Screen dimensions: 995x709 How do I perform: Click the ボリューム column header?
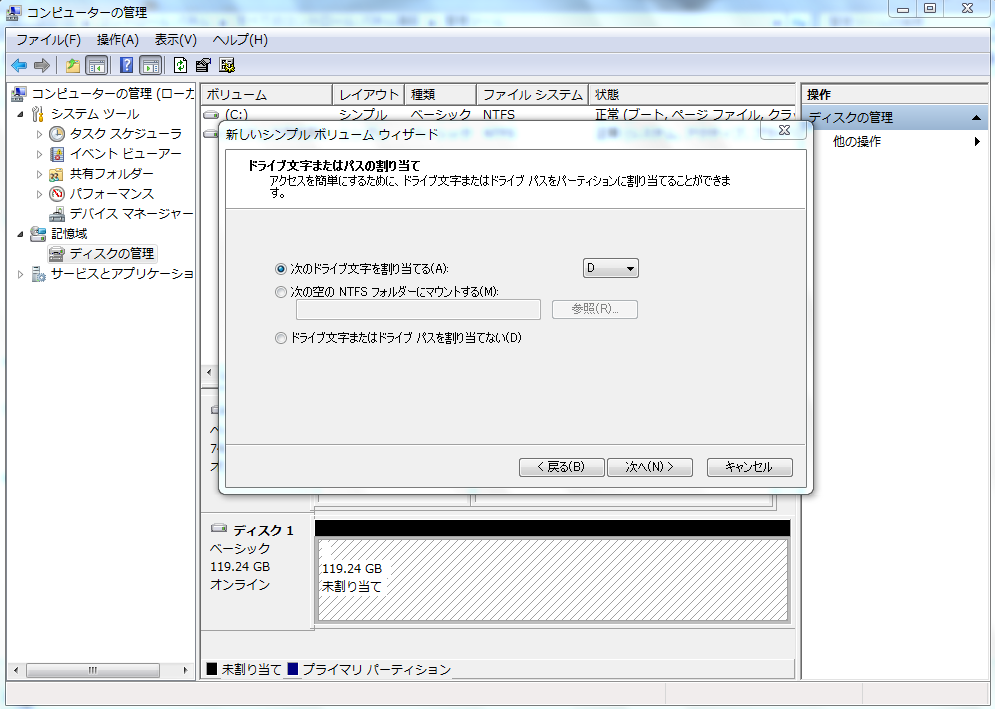click(x=267, y=95)
